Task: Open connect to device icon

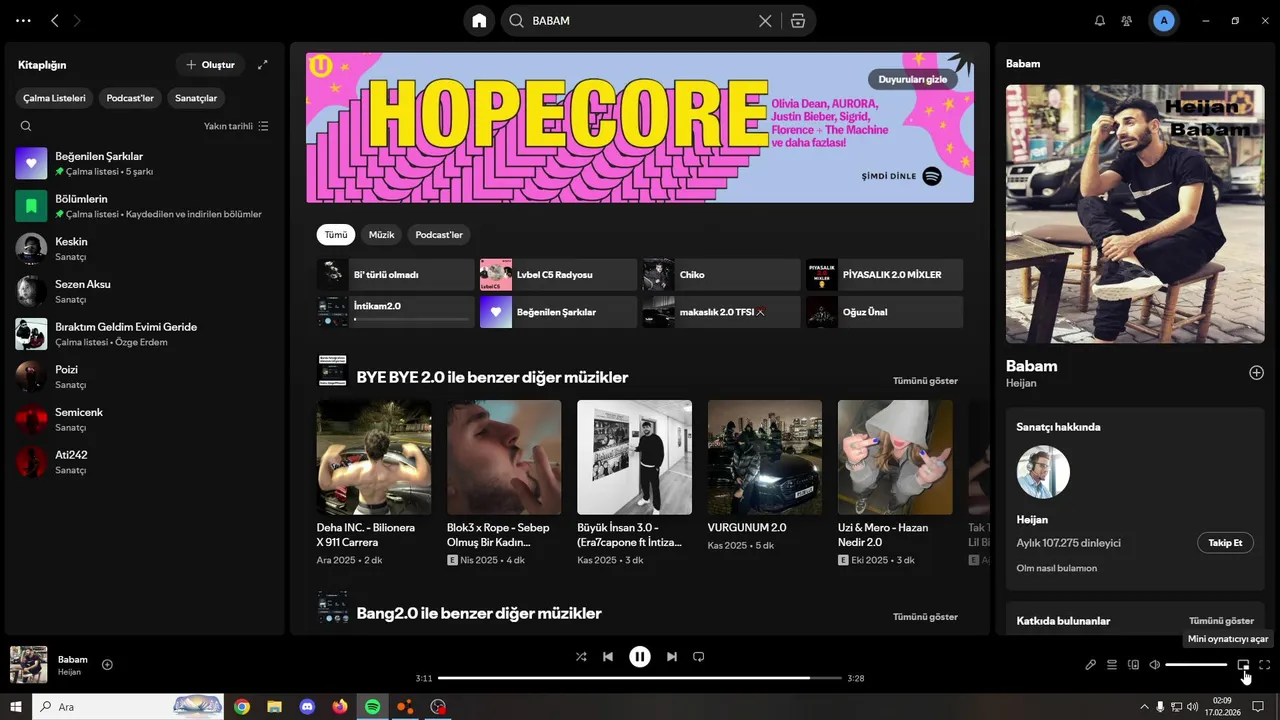Action: (1133, 665)
